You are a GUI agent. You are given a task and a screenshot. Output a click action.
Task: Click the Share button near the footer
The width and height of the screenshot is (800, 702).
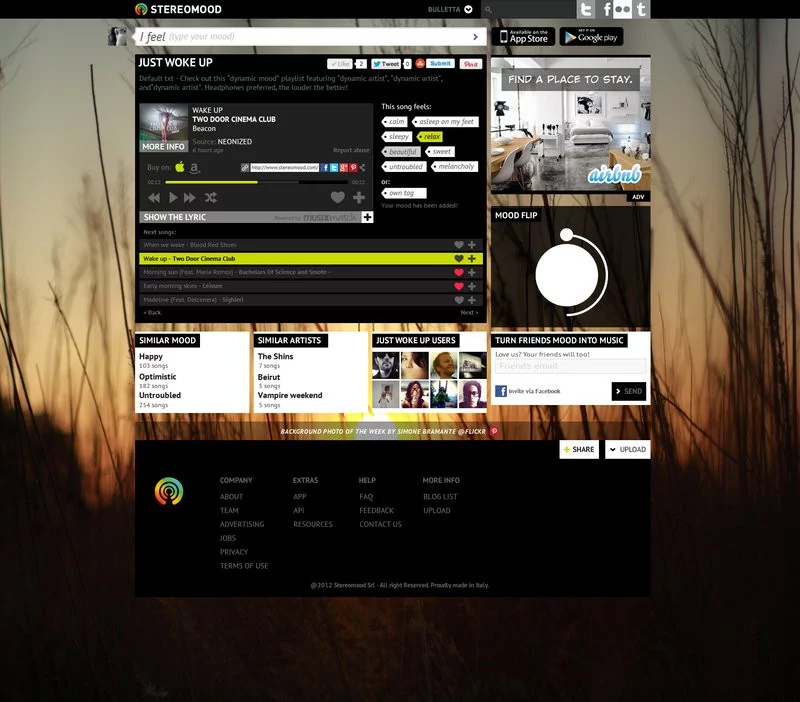click(x=579, y=449)
